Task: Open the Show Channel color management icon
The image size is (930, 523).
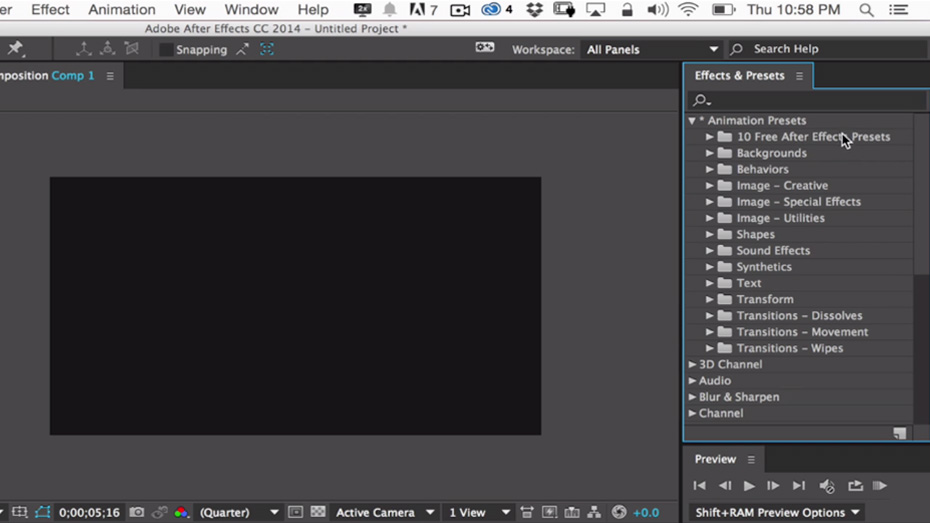Action: (x=181, y=512)
